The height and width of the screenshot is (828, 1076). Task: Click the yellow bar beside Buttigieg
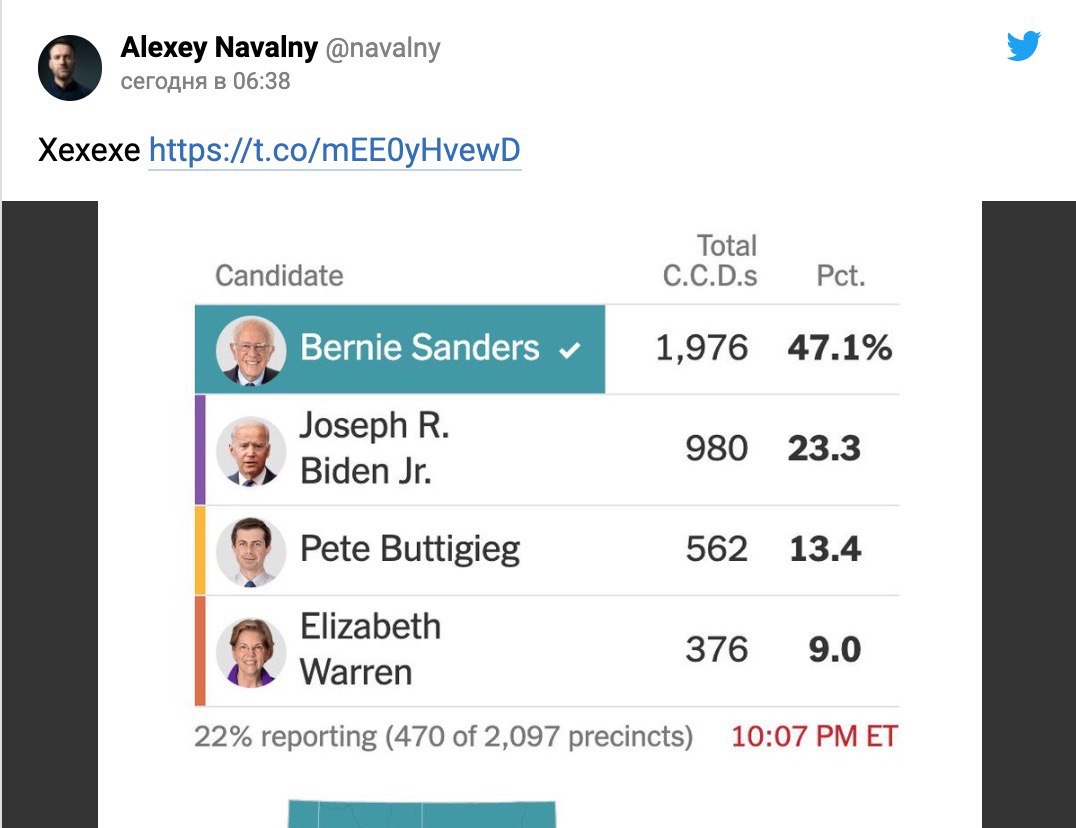tap(200, 551)
